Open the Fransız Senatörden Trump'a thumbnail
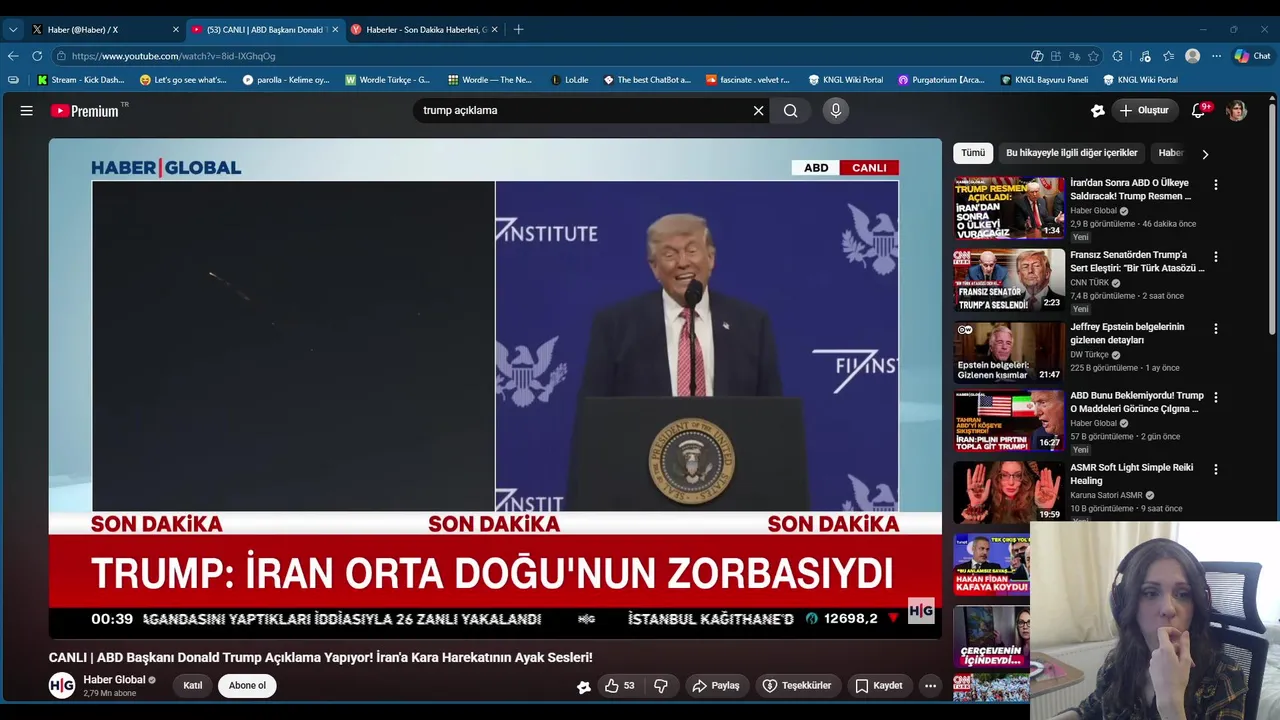 pos(1009,280)
